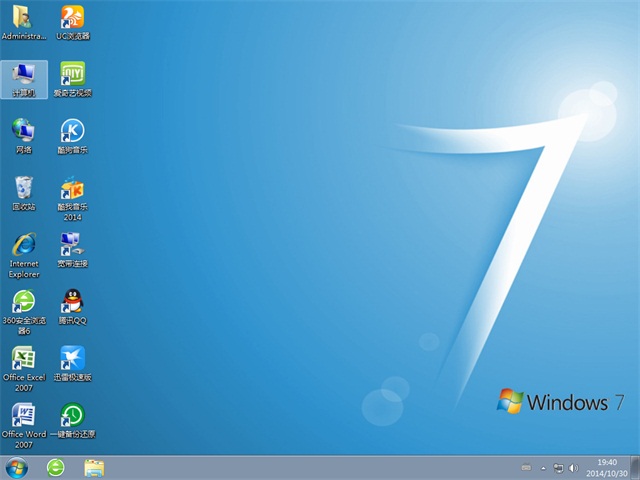640x480 pixels.
Task: Select the 网络 desktop icon
Action: [24, 136]
